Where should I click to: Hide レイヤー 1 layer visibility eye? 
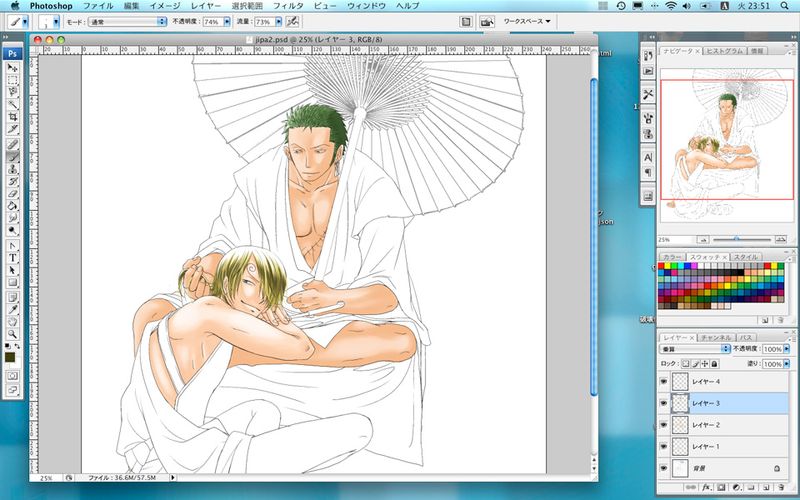tap(664, 446)
